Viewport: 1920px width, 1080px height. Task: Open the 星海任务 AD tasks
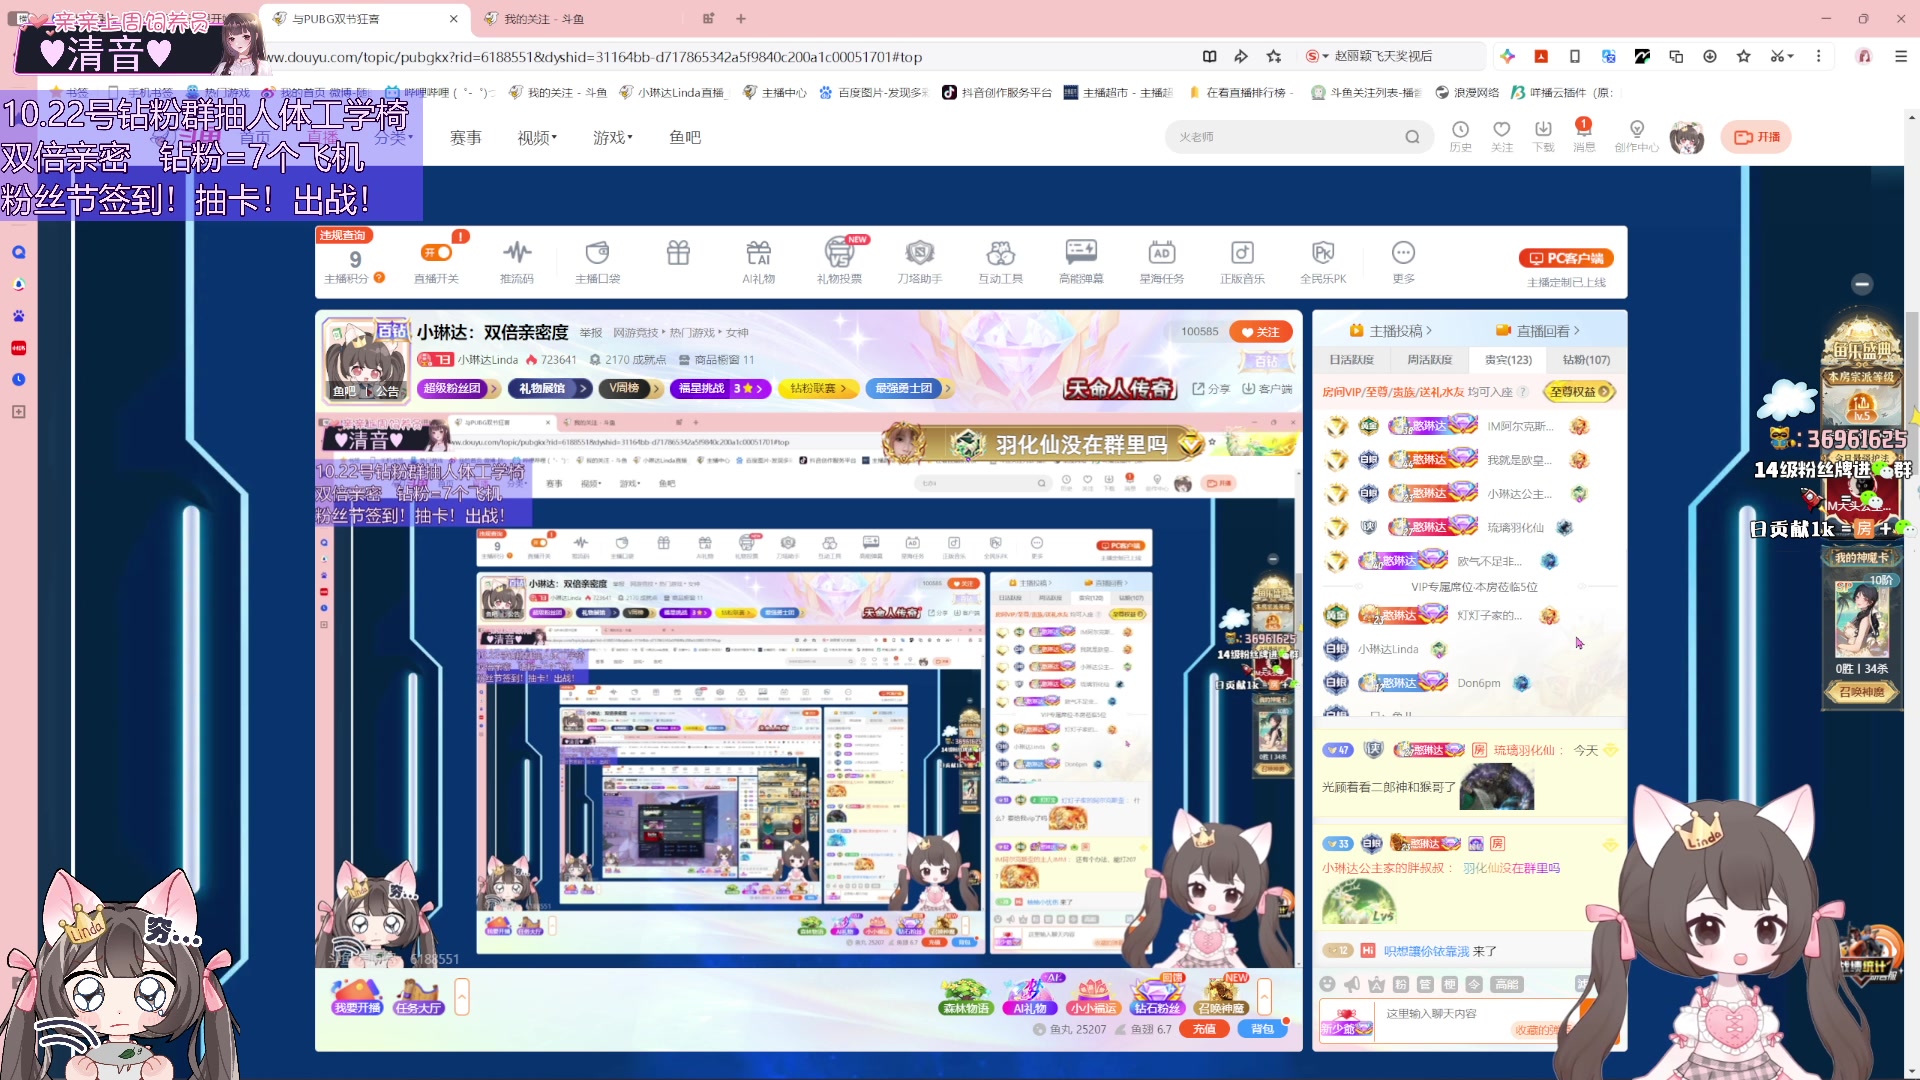(x=1161, y=261)
